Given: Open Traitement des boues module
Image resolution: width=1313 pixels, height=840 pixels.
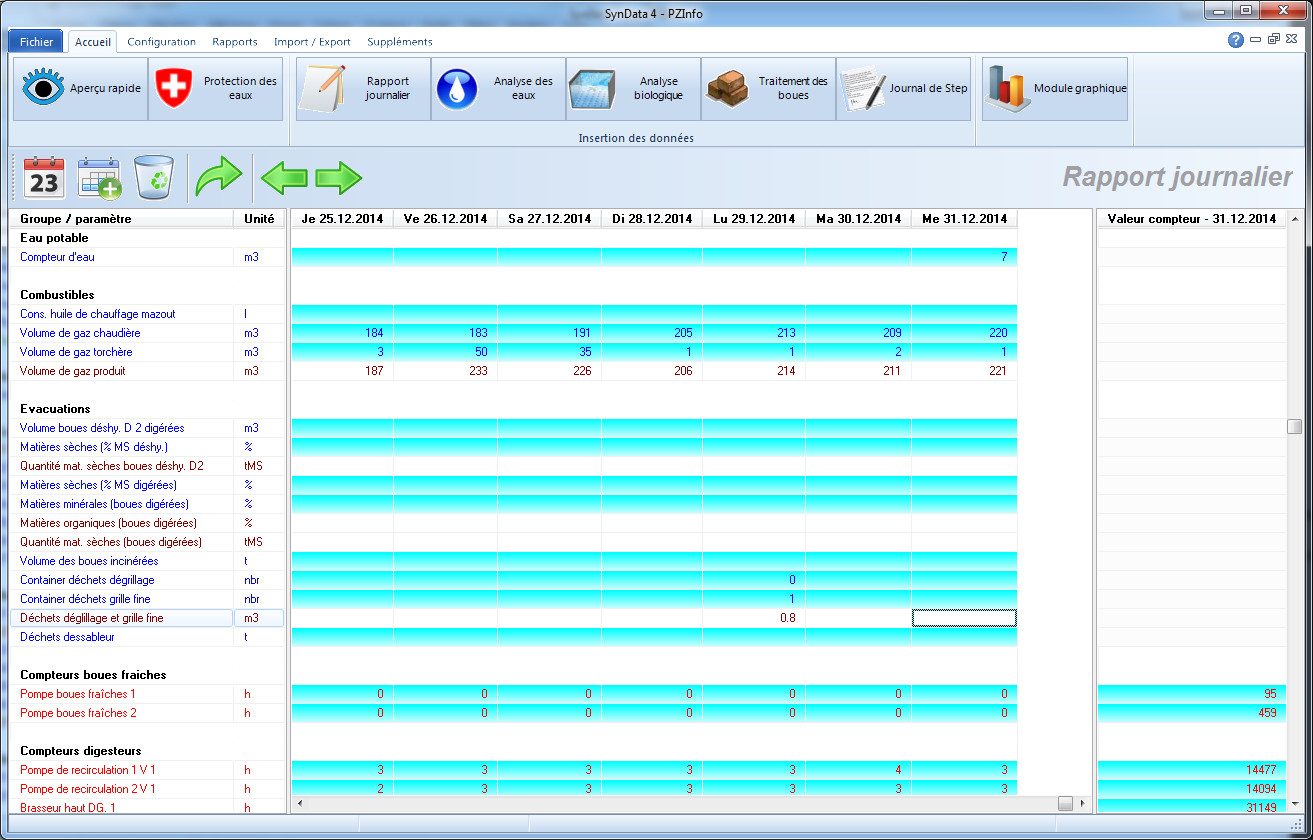Looking at the screenshot, I should click(x=768, y=89).
